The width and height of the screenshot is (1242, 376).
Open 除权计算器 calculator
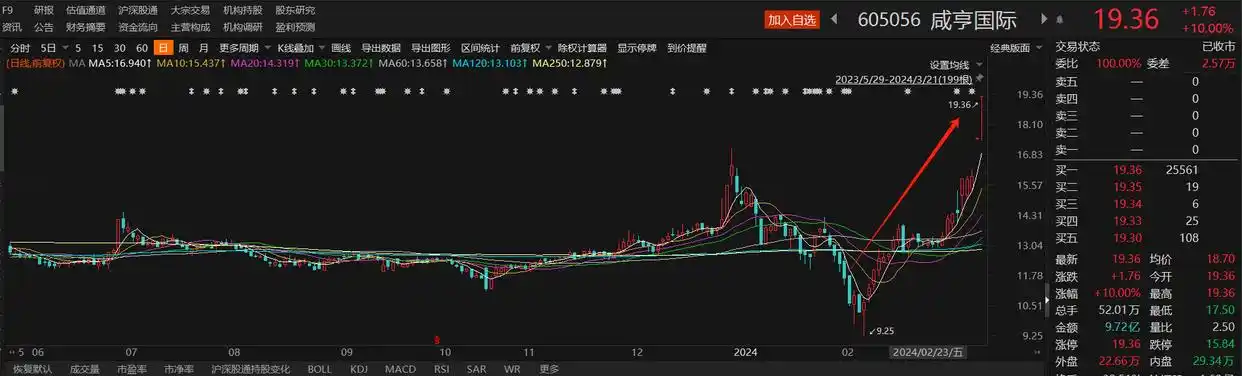click(583, 47)
